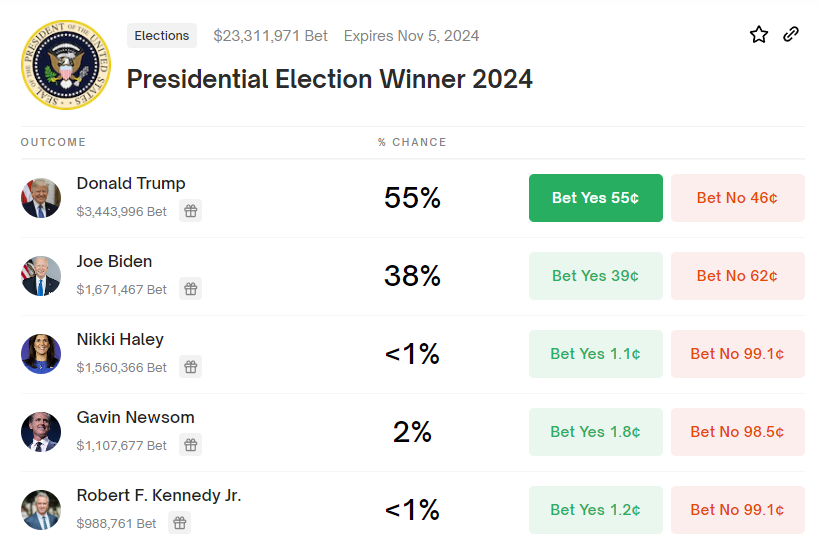Select Bet Yes 39¢ for Biden
This screenshot has width=819, height=540.
point(595,276)
